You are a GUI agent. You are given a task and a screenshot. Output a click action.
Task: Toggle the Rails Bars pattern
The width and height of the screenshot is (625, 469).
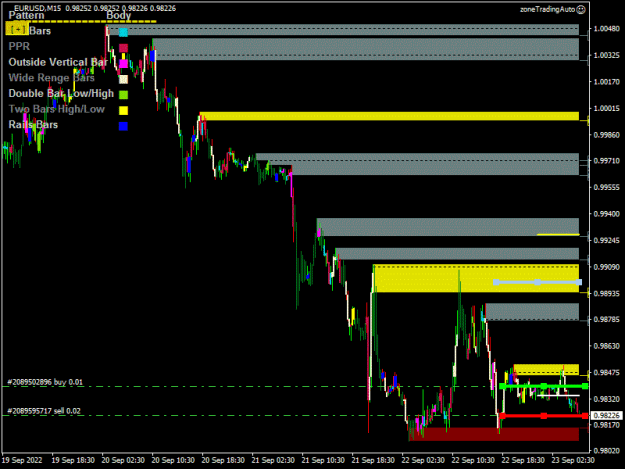33,125
